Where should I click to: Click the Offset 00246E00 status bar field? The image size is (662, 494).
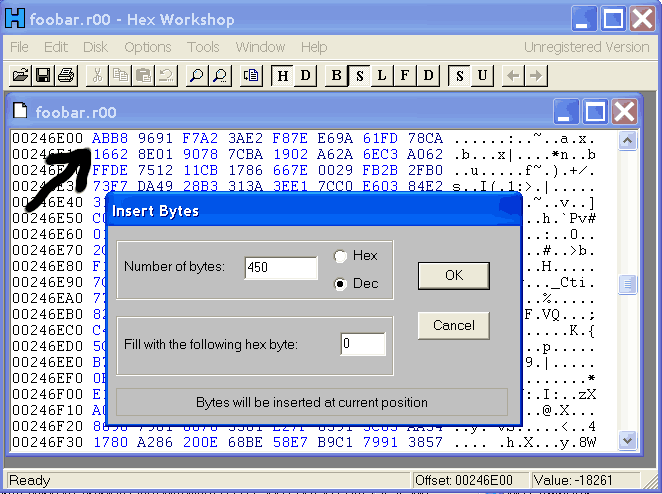tap(469, 480)
